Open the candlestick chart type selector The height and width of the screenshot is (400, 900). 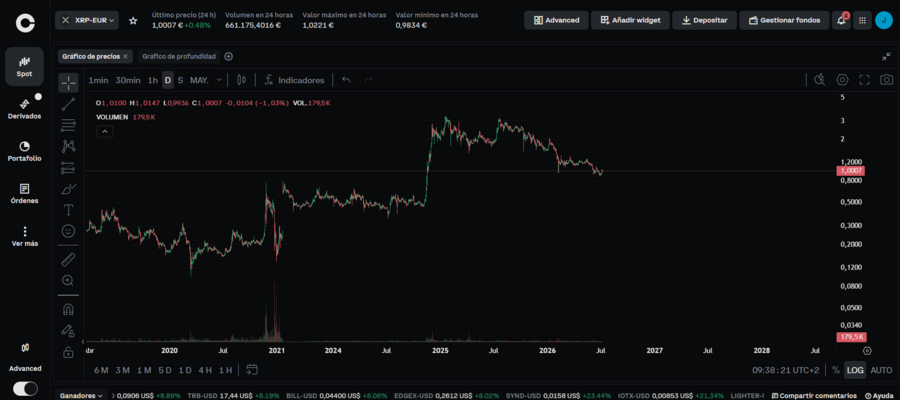[241, 80]
